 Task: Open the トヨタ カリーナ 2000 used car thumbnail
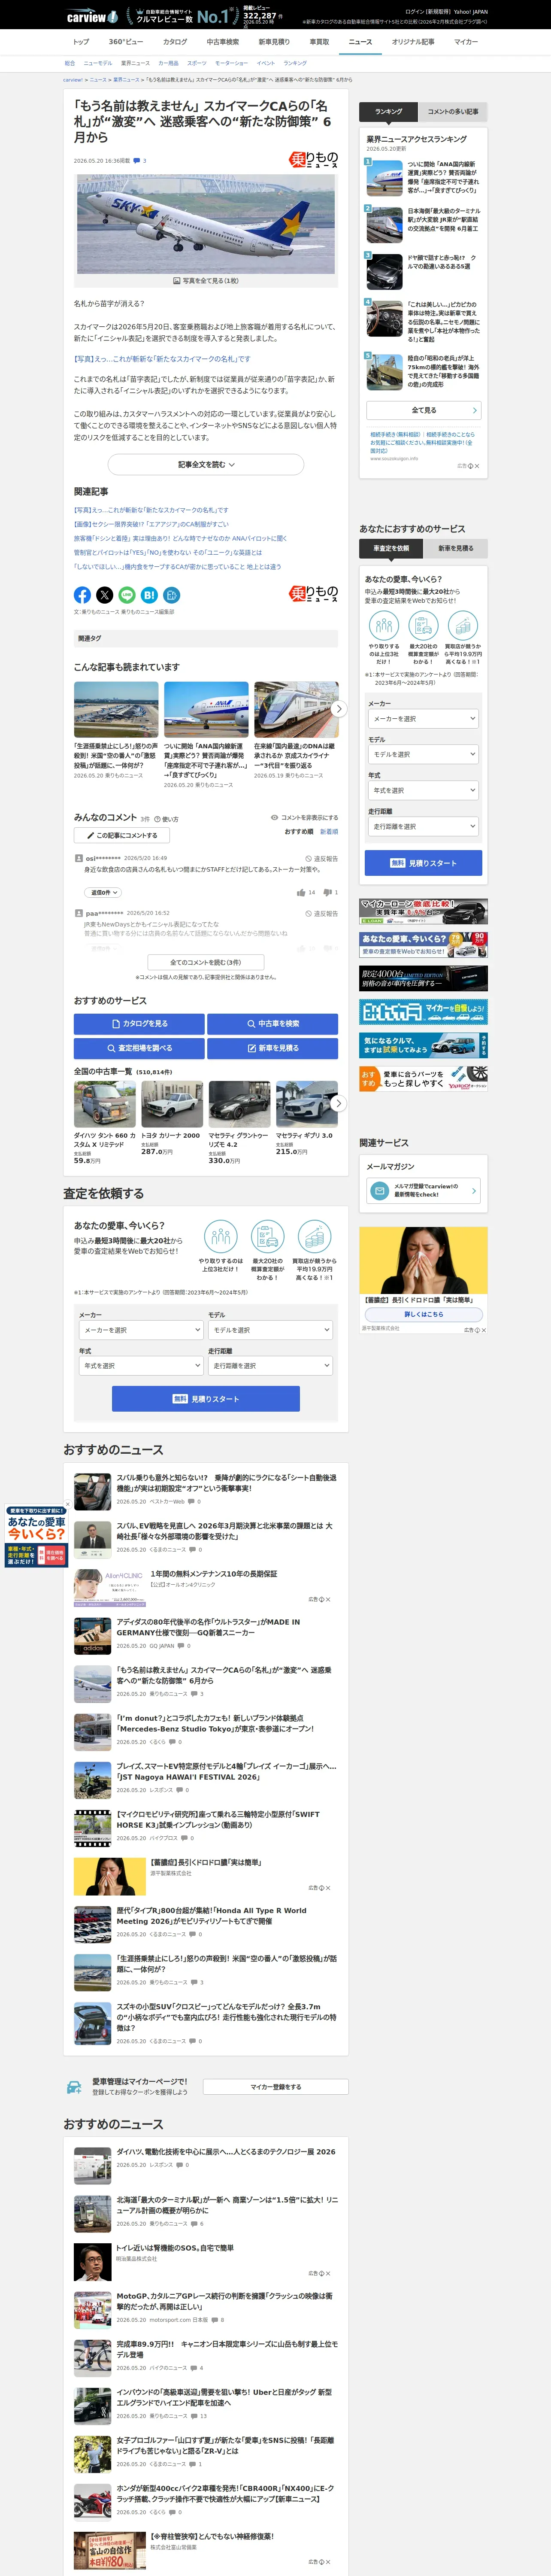tap(172, 1104)
